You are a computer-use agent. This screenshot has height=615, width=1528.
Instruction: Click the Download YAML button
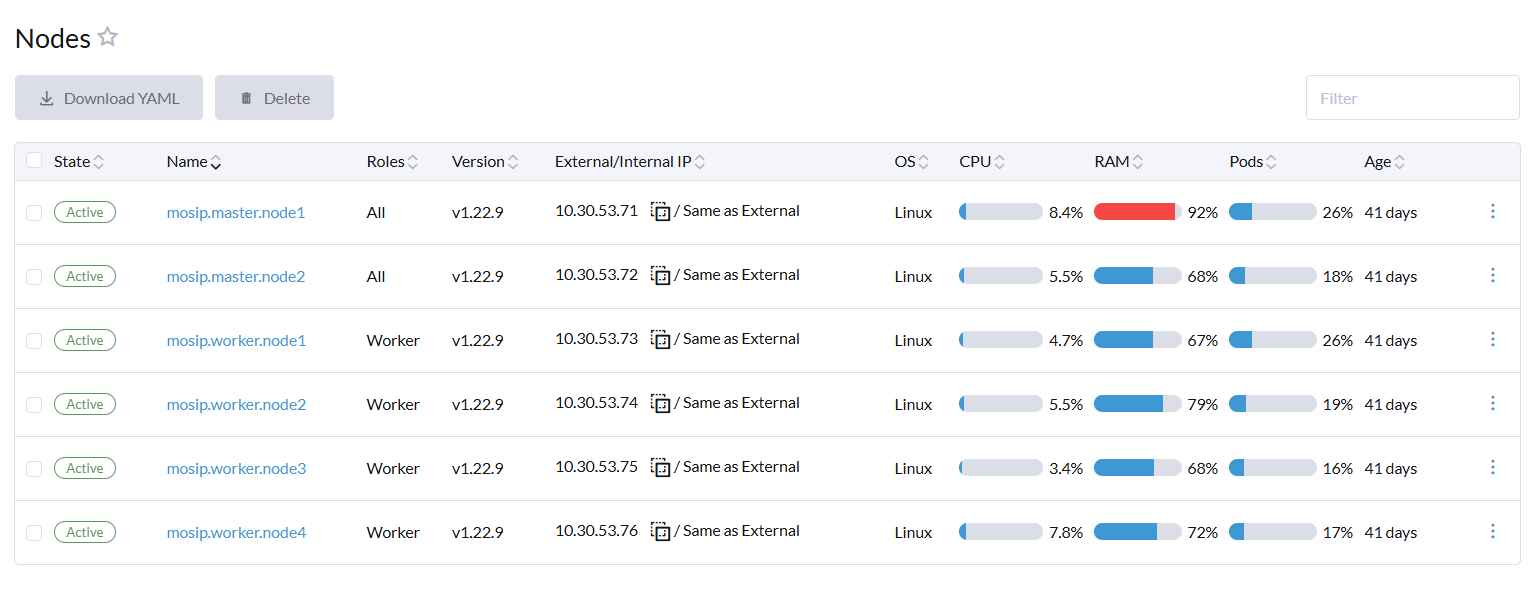pyautogui.click(x=109, y=98)
